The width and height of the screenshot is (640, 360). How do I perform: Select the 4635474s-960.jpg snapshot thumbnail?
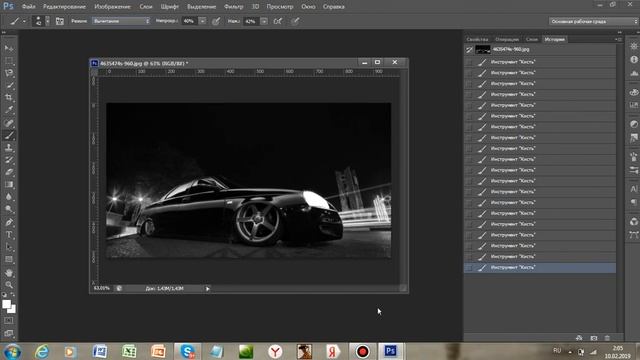click(x=483, y=49)
